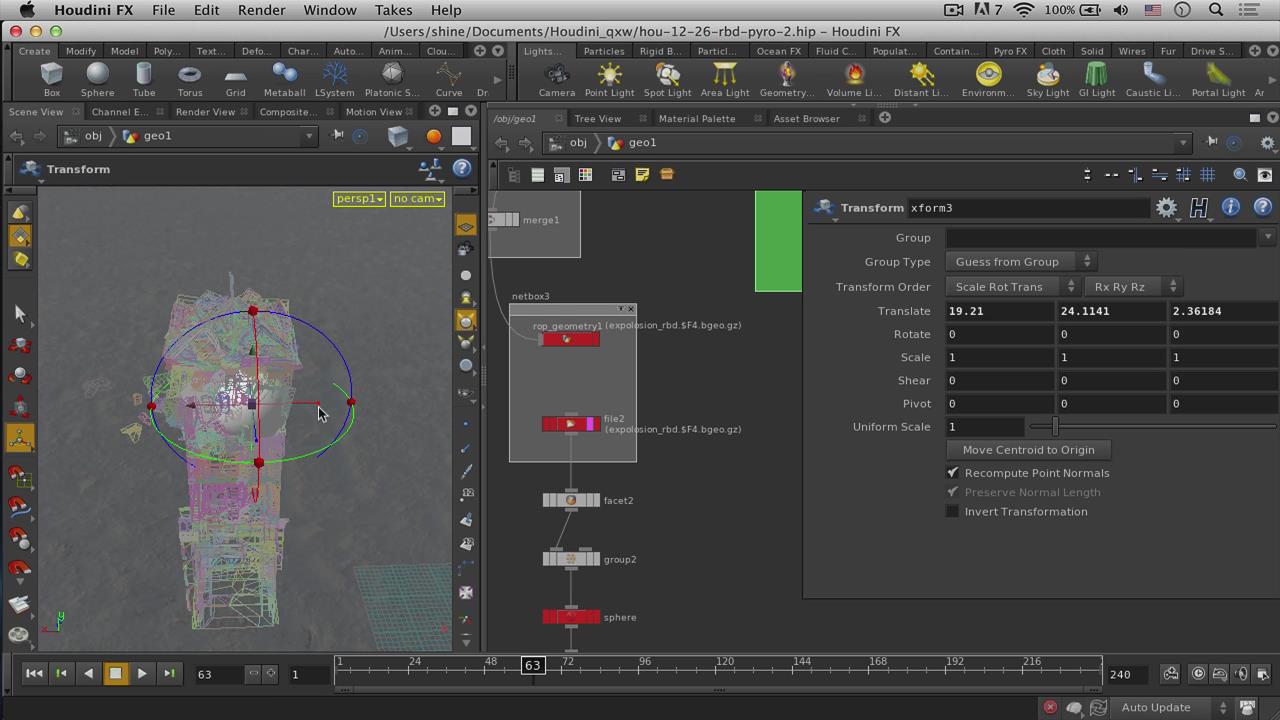Image resolution: width=1280 pixels, height=720 pixels.
Task: Edit the node name field xform3
Action: tap(1028, 208)
